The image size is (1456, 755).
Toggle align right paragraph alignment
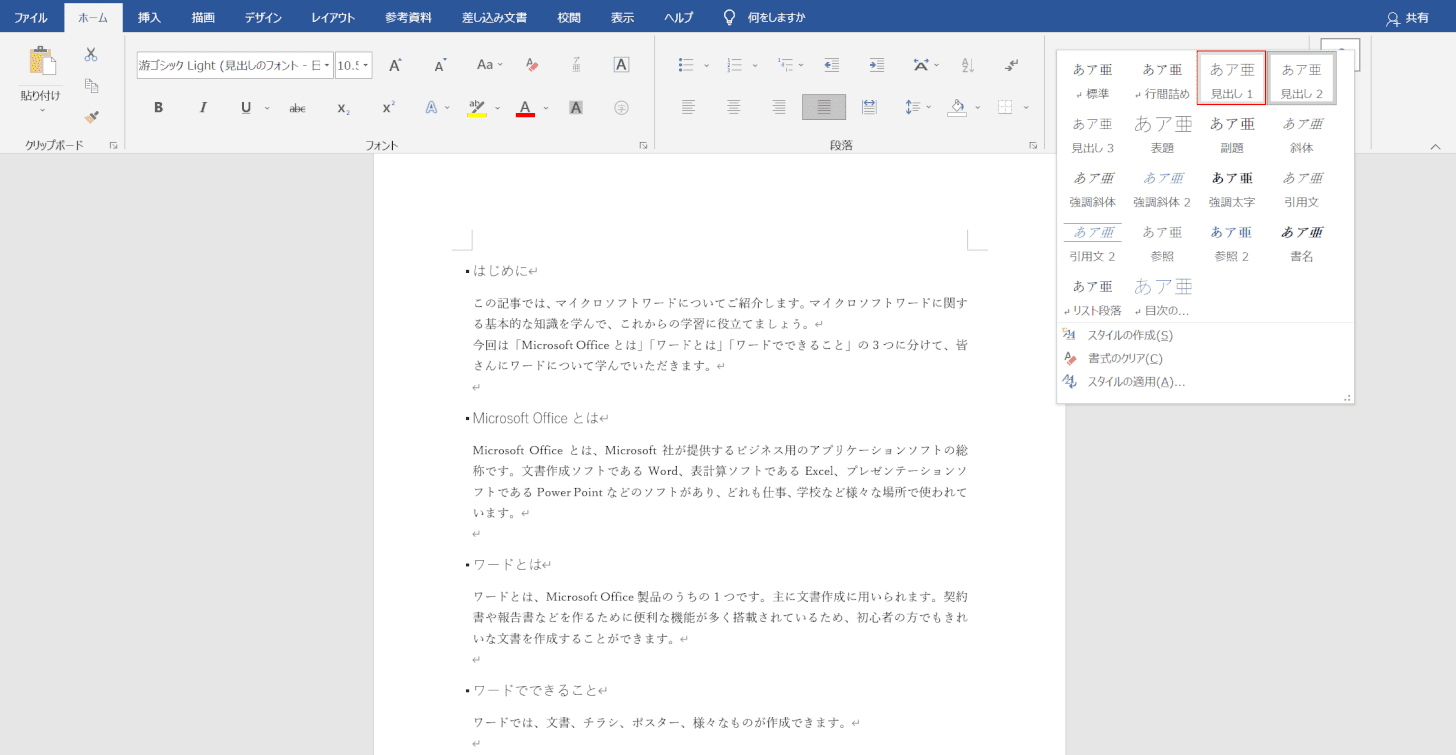[779, 107]
